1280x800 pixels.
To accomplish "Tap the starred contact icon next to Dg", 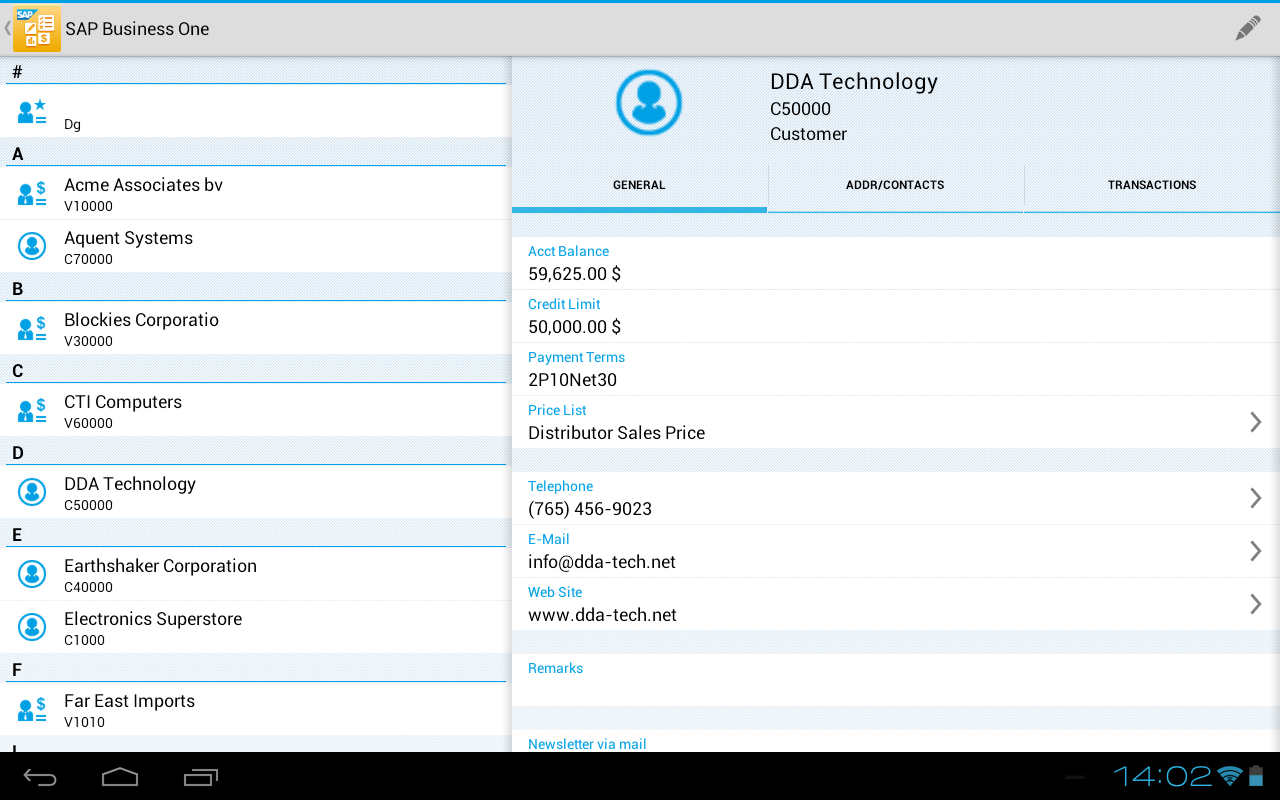I will pyautogui.click(x=31, y=110).
